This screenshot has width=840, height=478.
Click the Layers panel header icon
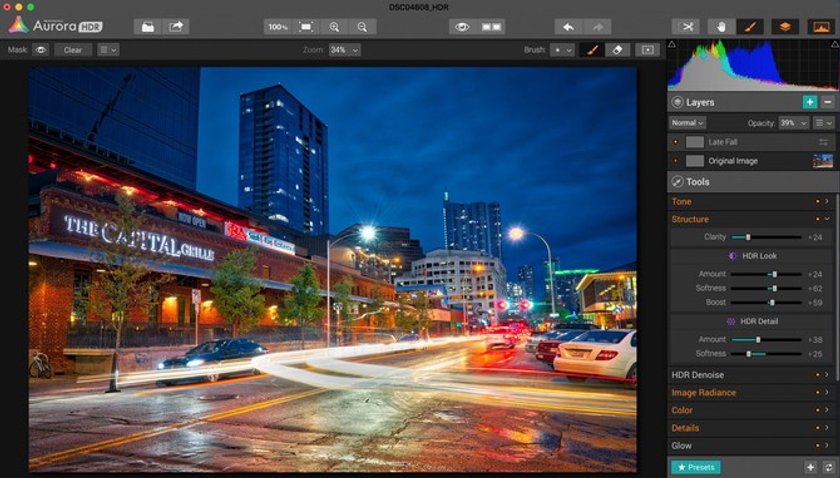click(678, 102)
